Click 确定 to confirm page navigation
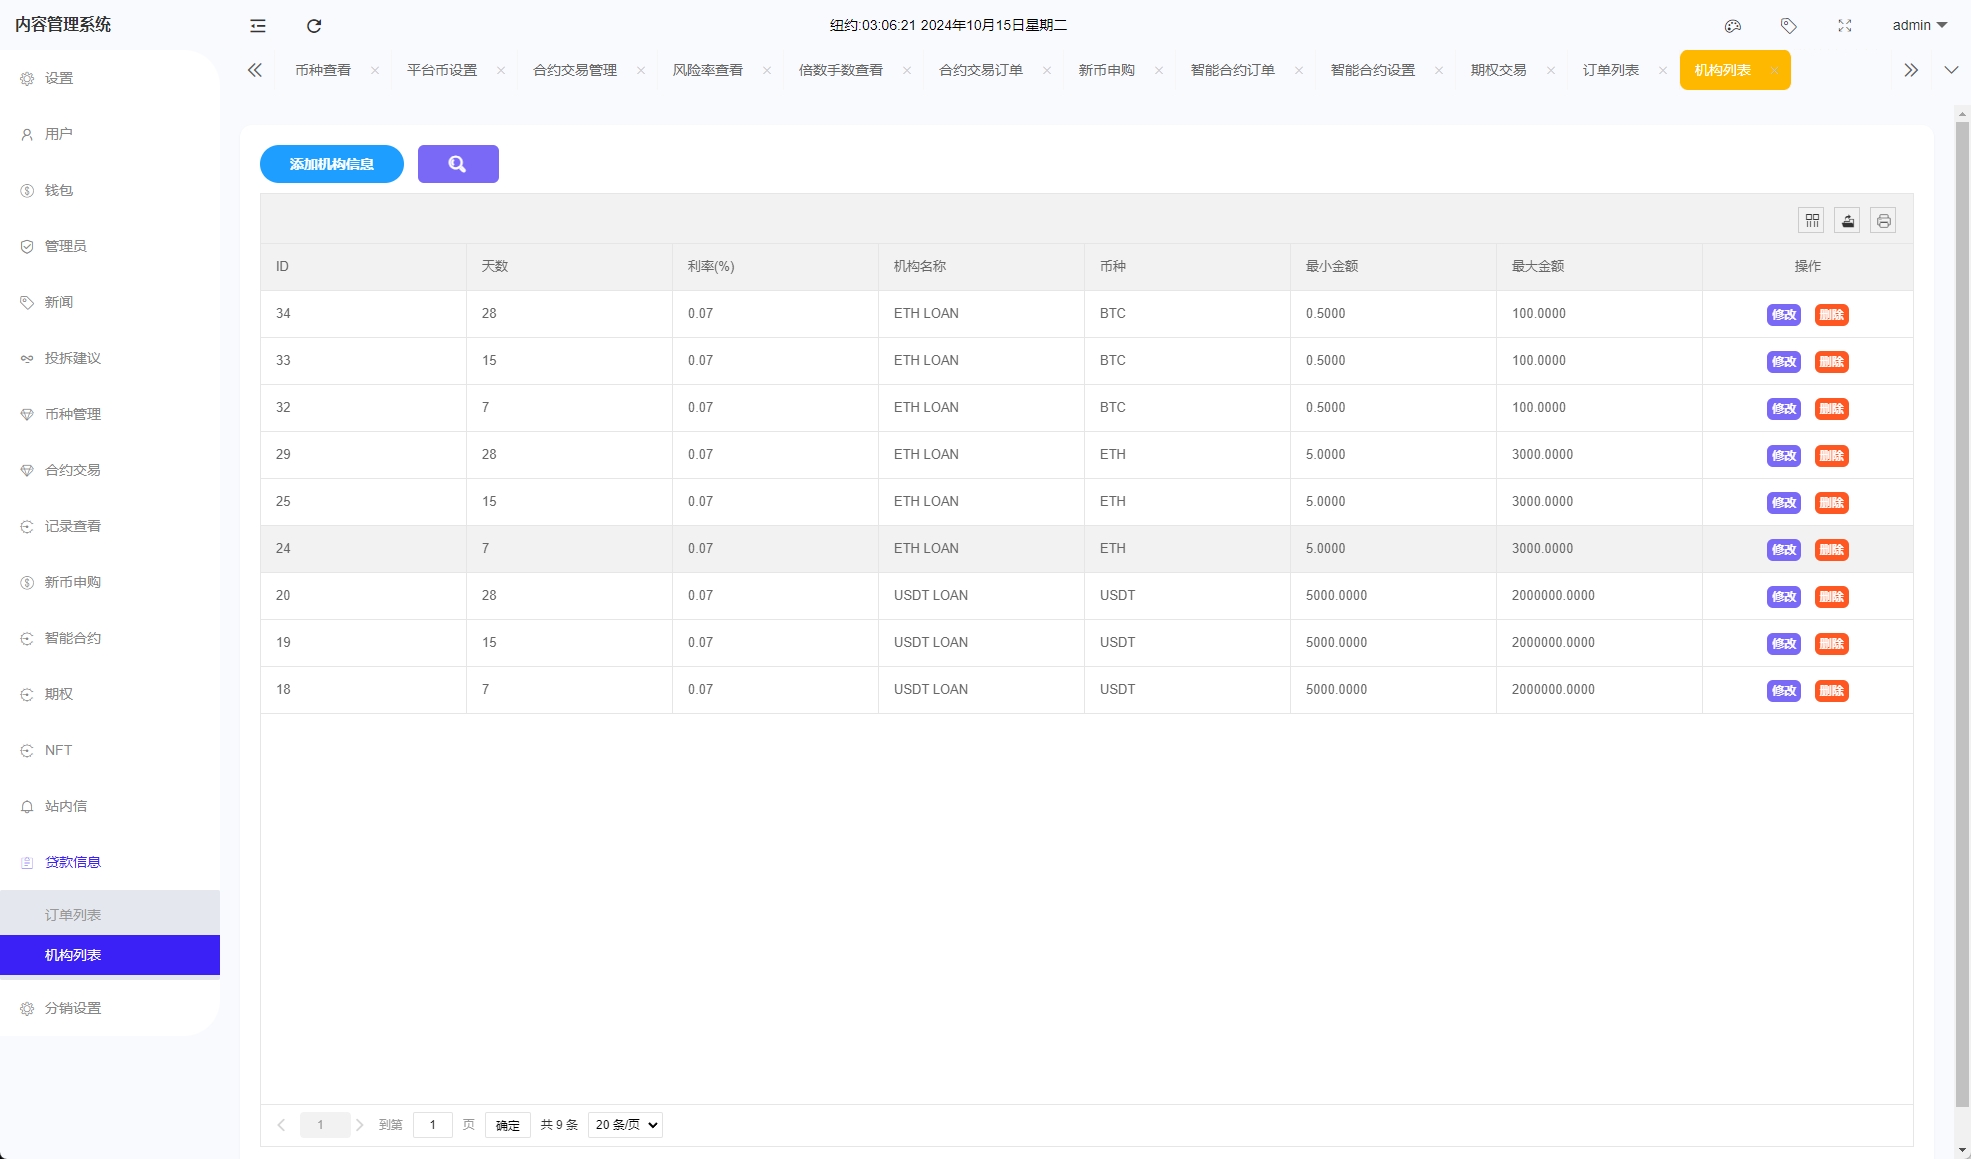Viewport: 1971px width, 1159px height. pyautogui.click(x=509, y=1125)
